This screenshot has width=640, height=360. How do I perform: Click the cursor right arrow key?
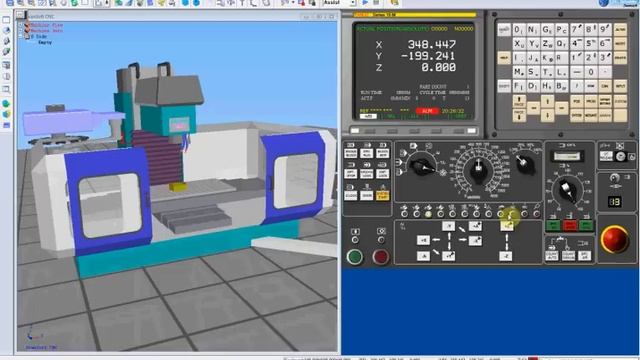(562, 108)
